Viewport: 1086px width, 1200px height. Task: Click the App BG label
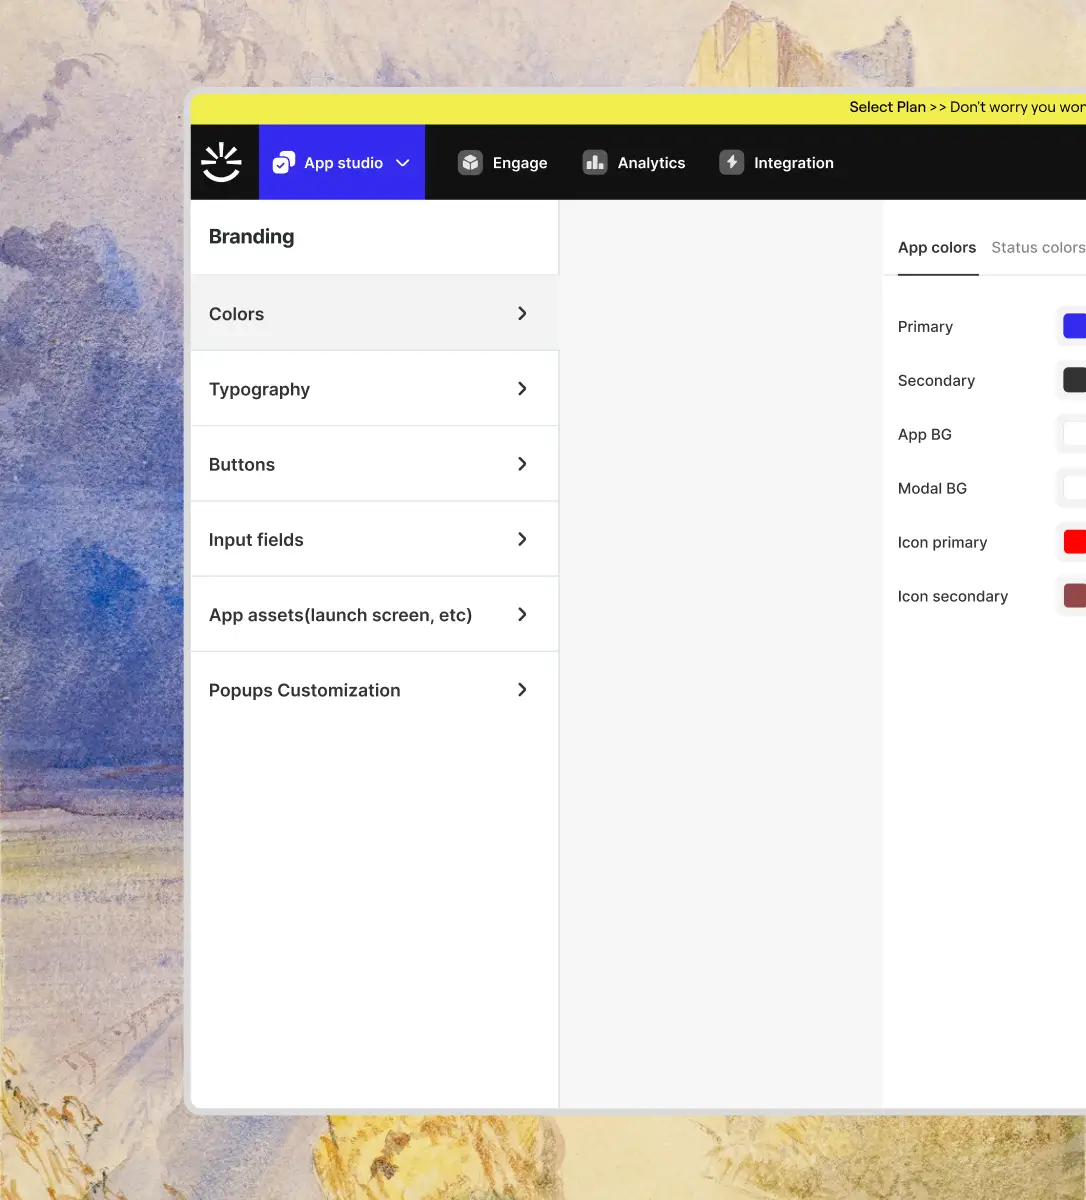point(925,434)
